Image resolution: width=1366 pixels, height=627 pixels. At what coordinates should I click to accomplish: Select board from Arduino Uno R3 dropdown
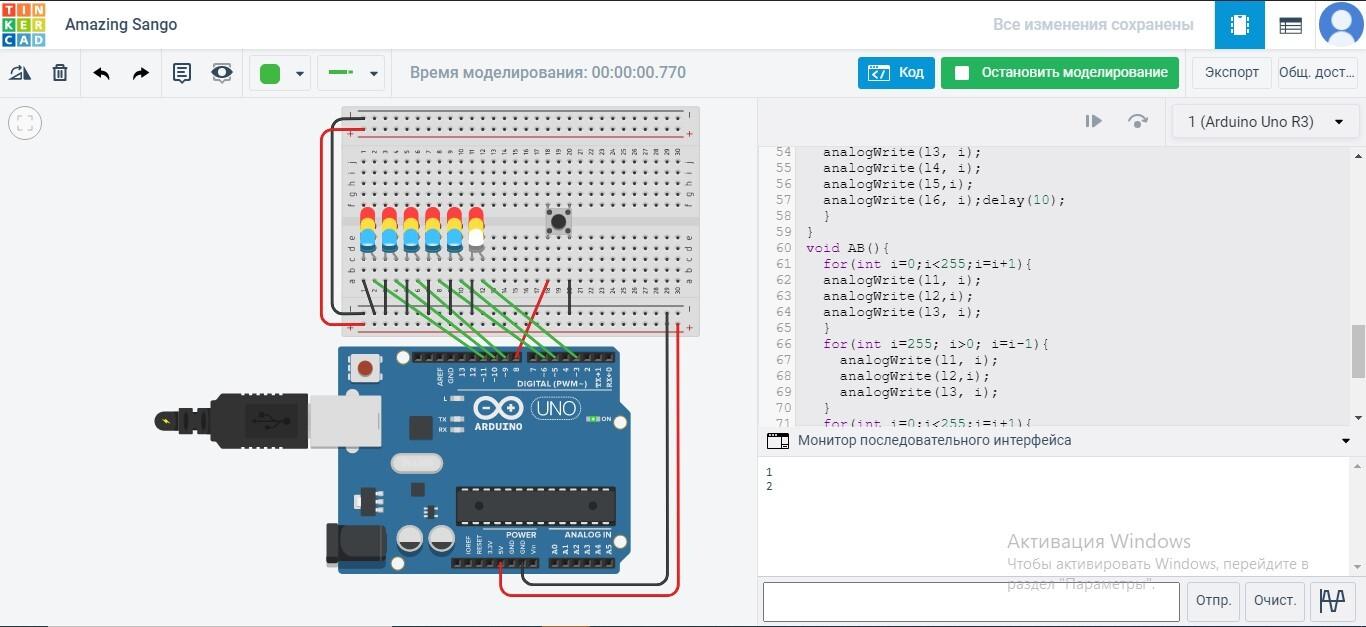pyautogui.click(x=1265, y=122)
